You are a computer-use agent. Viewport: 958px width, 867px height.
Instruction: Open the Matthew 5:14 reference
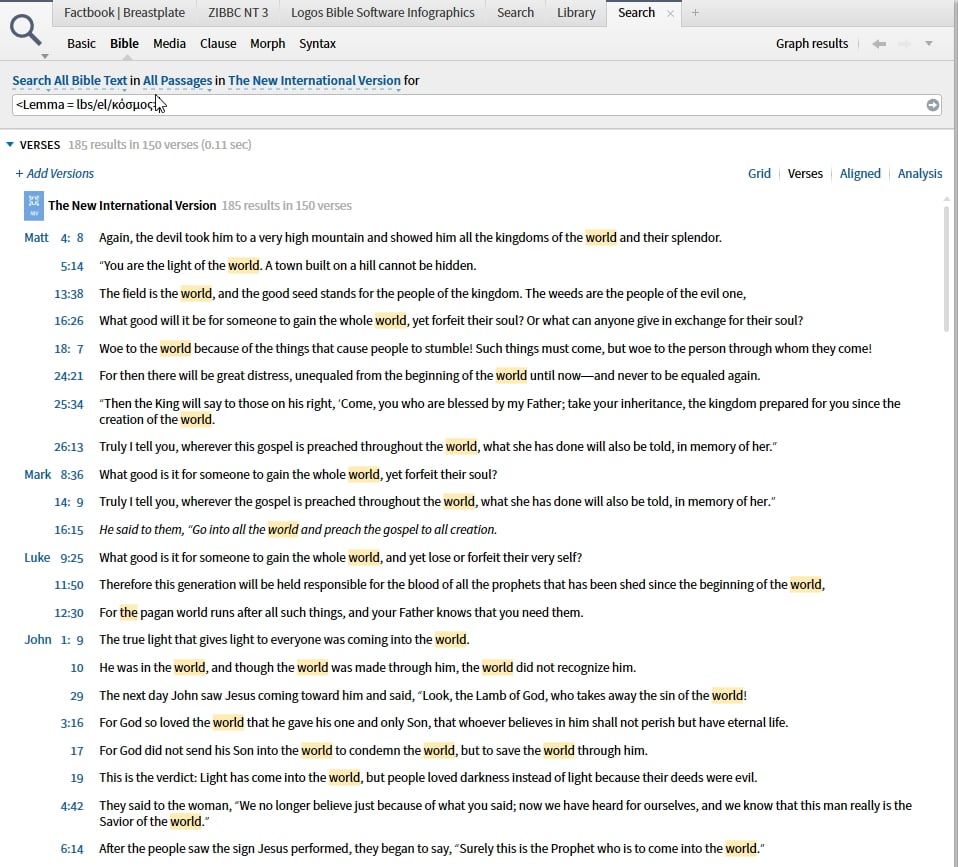coord(71,266)
